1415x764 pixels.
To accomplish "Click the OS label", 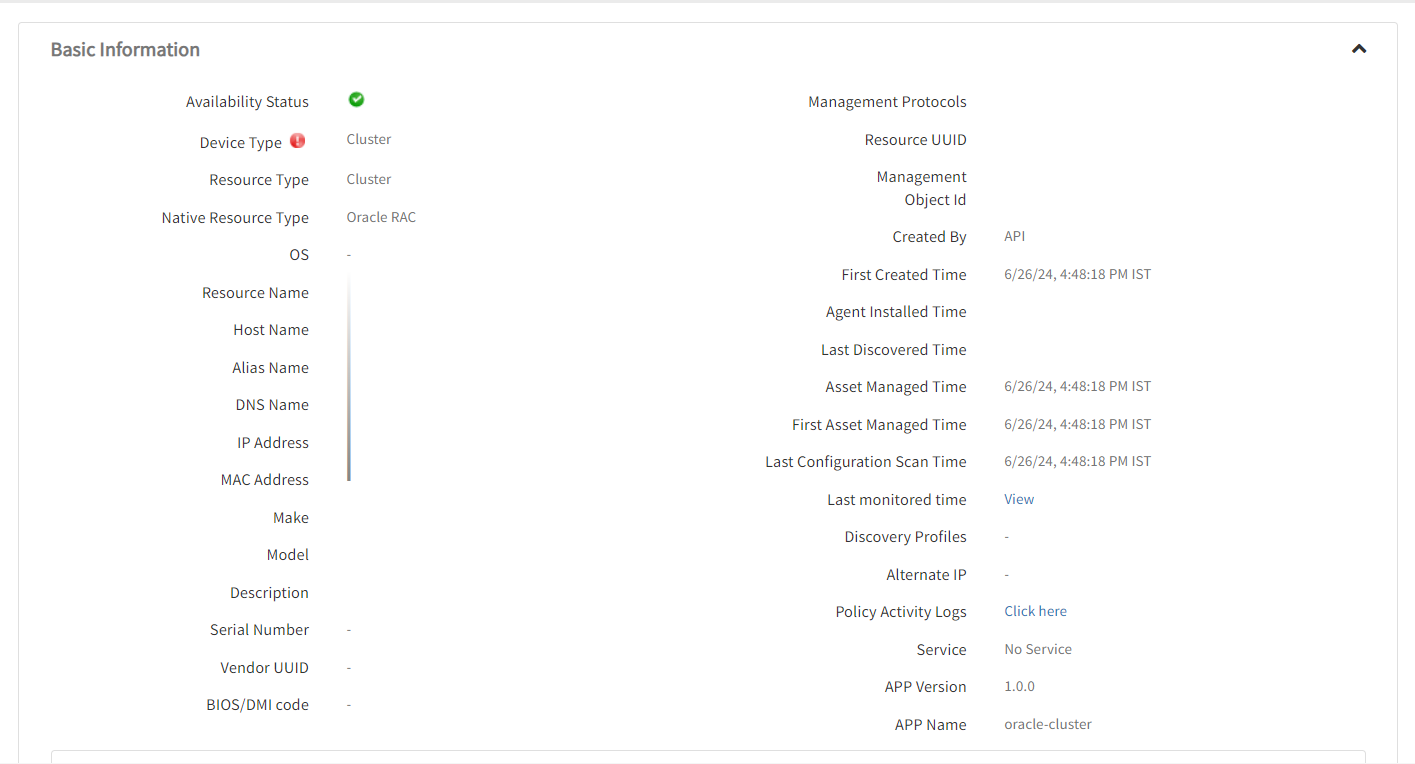I will (299, 255).
